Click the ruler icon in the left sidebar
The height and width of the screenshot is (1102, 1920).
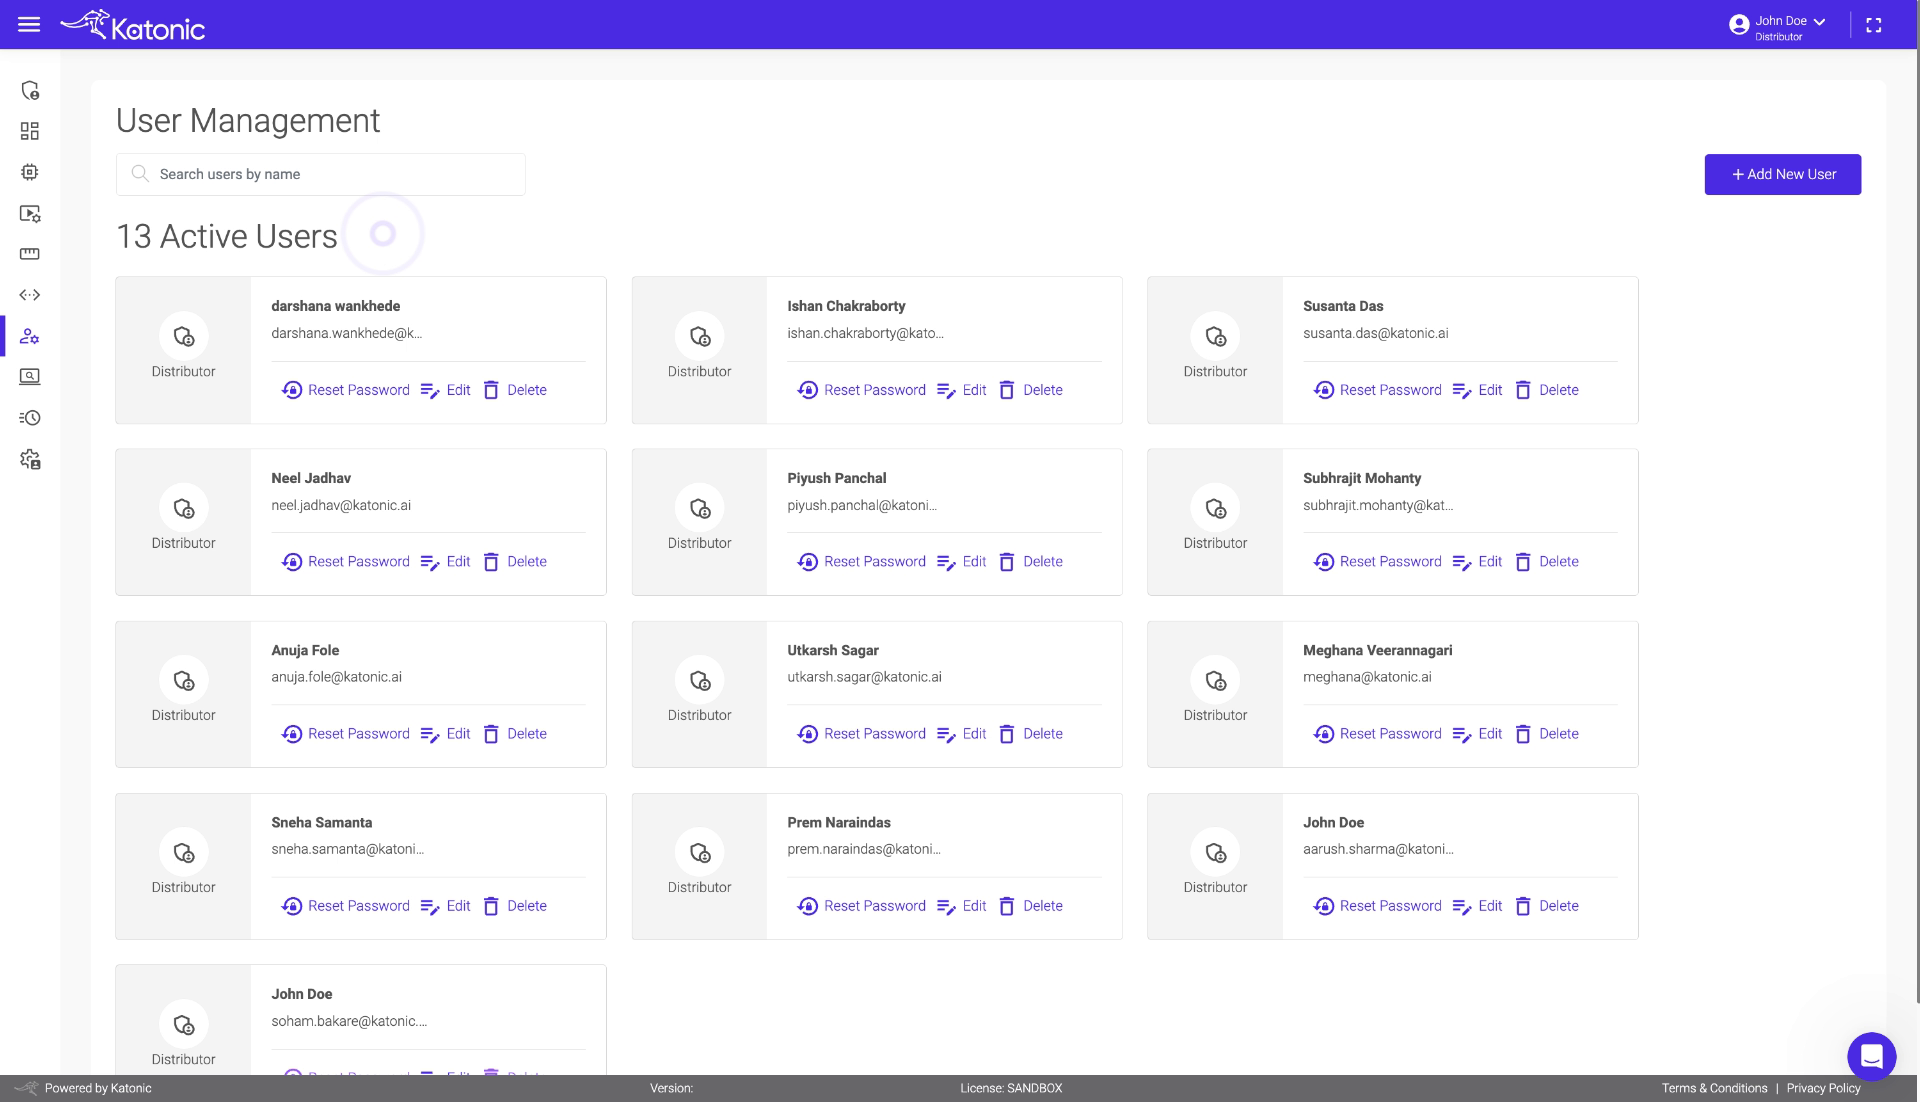pyautogui.click(x=30, y=254)
